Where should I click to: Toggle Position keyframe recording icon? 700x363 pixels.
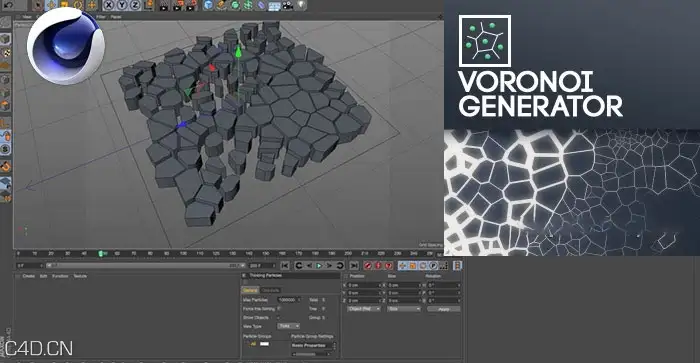coord(403,266)
